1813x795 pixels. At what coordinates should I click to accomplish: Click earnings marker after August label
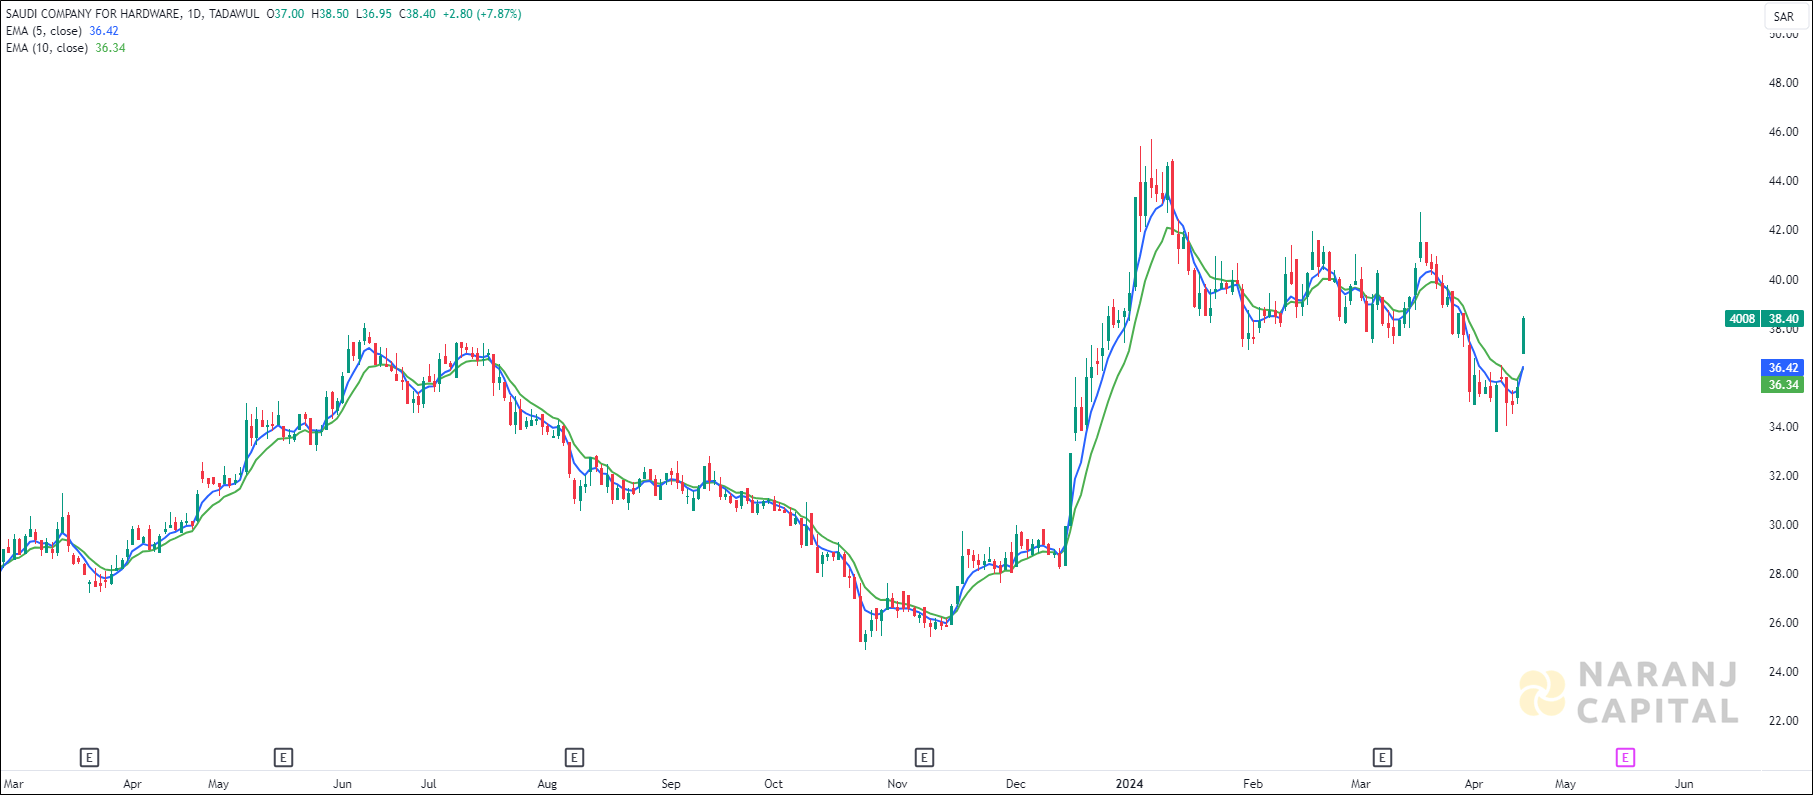574,758
